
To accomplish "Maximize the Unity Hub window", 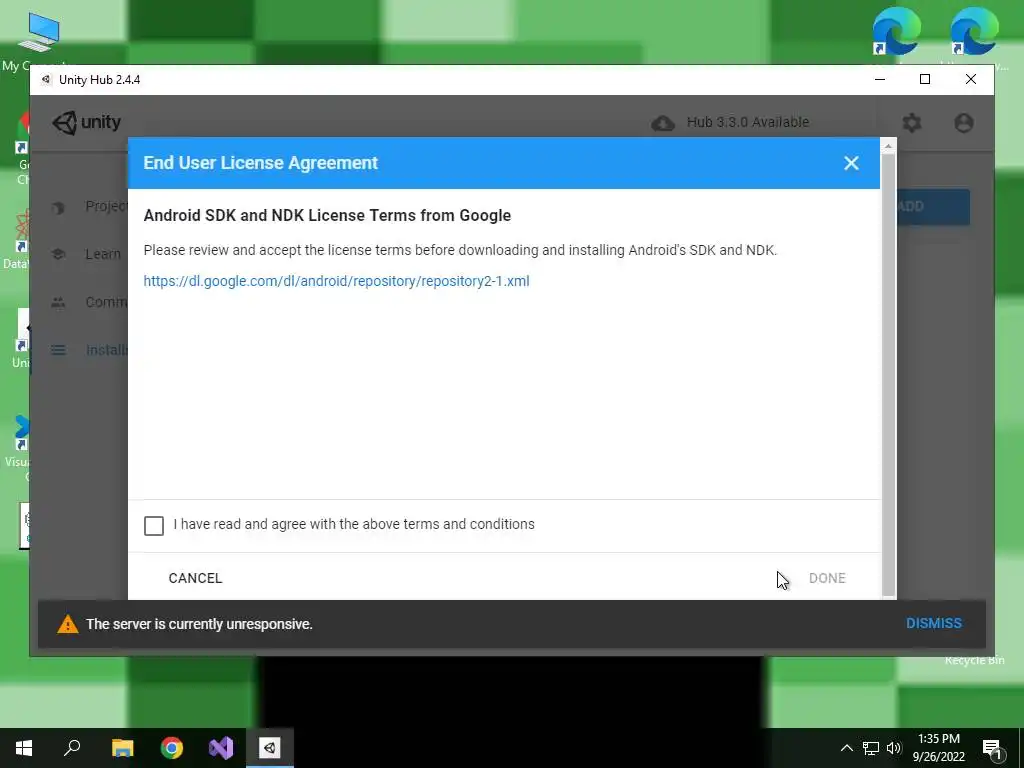I will click(x=925, y=80).
